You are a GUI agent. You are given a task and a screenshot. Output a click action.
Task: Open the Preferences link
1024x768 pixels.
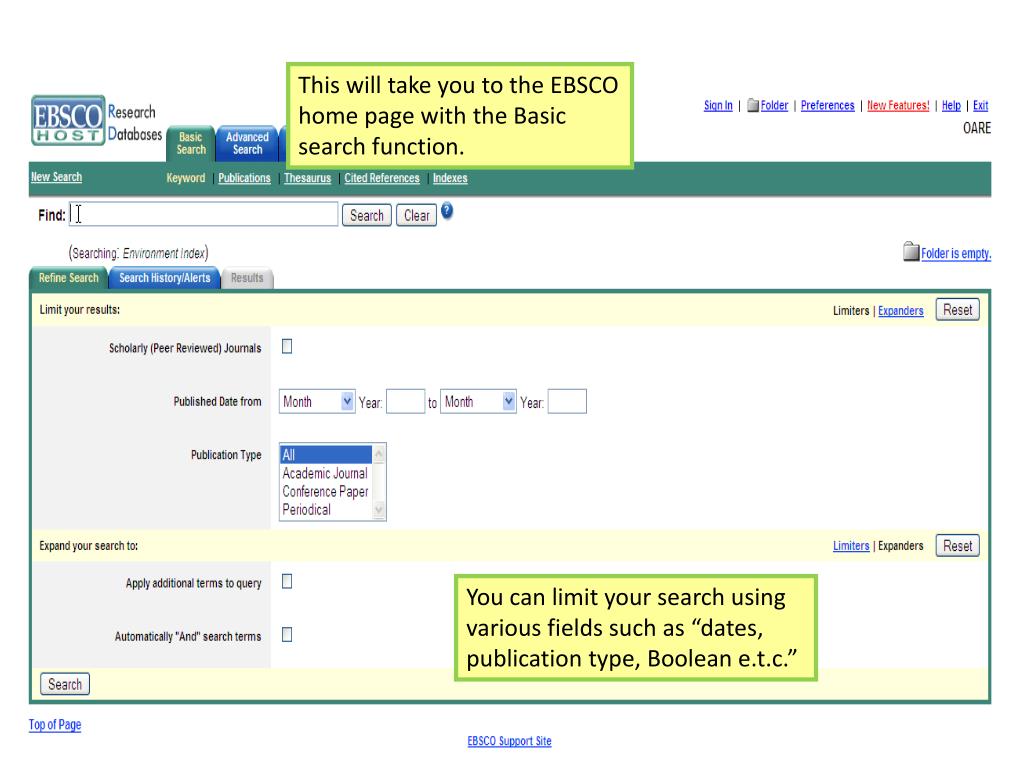tap(827, 105)
